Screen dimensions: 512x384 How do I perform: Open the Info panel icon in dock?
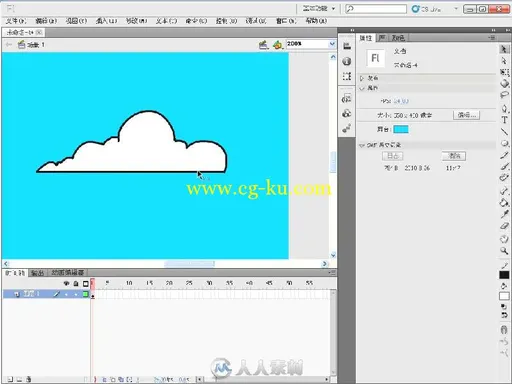[347, 61]
